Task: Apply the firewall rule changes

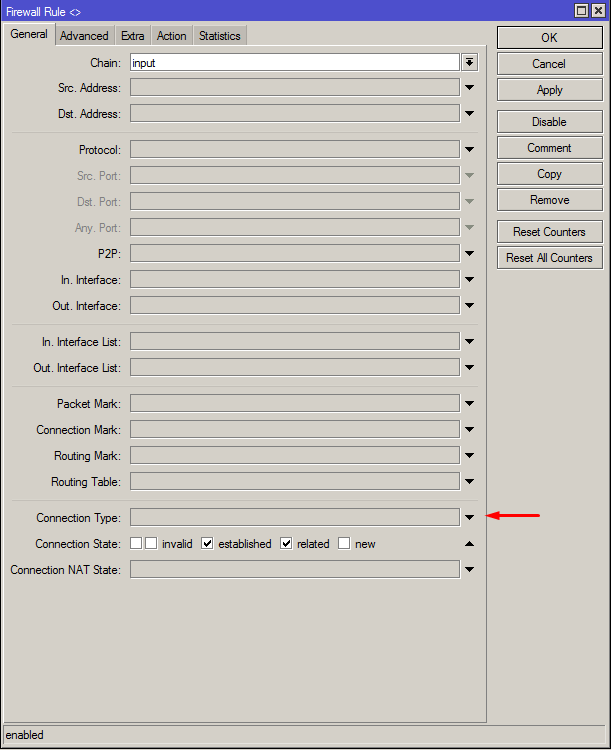Action: click(549, 90)
